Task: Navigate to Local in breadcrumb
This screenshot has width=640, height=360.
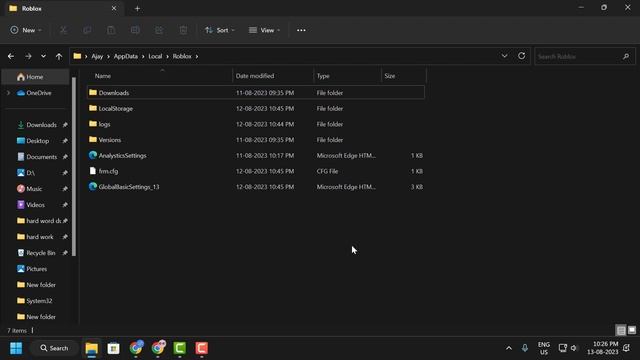Action: coord(155,56)
